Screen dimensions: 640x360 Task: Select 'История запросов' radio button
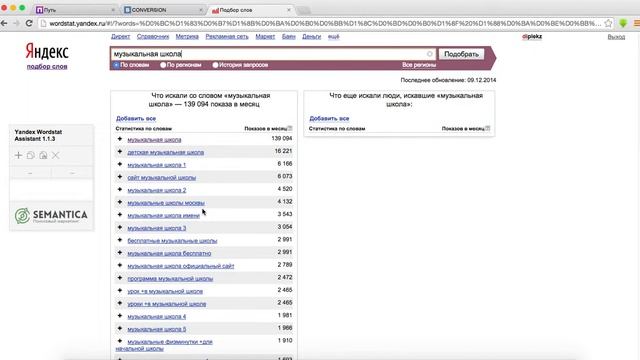215,65
